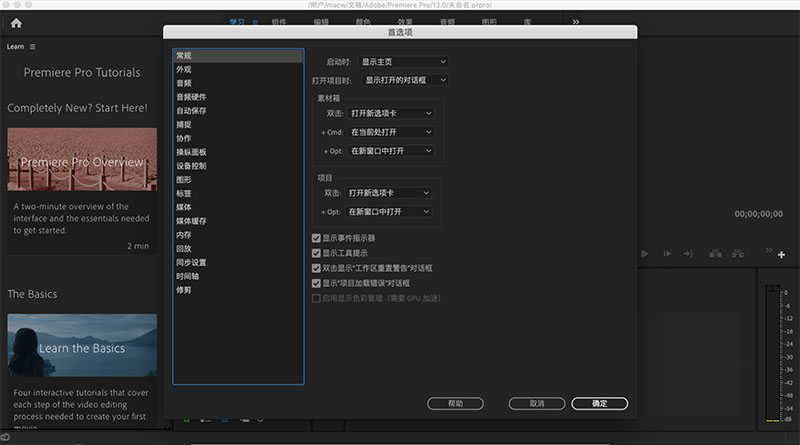Click the Lift icon in the monitor
Viewport: 800px width, 445px height.
point(715,254)
